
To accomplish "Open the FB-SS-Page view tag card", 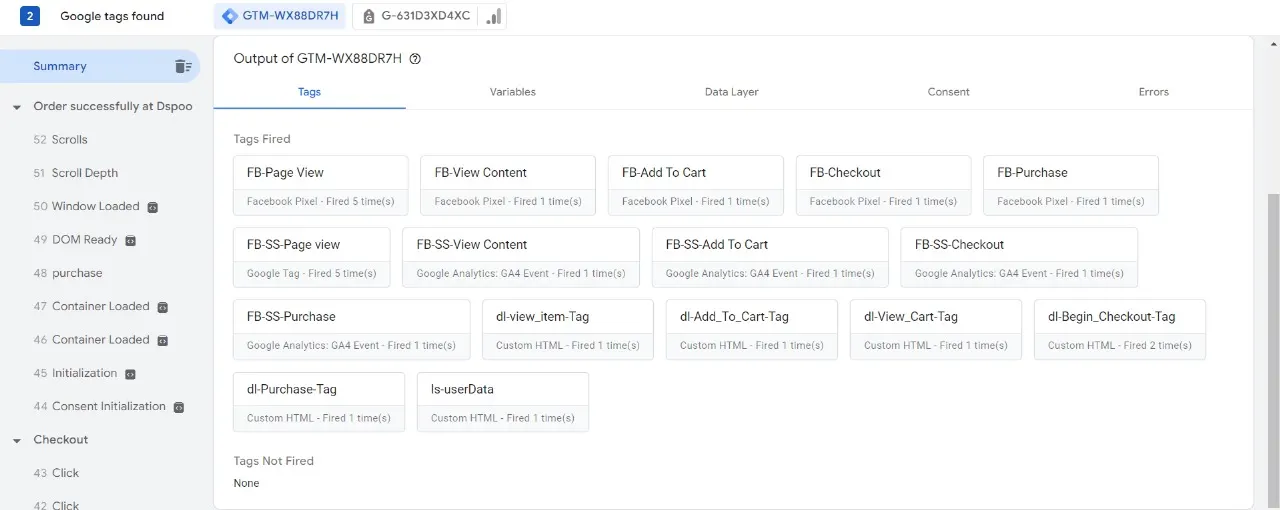I will [x=312, y=257].
